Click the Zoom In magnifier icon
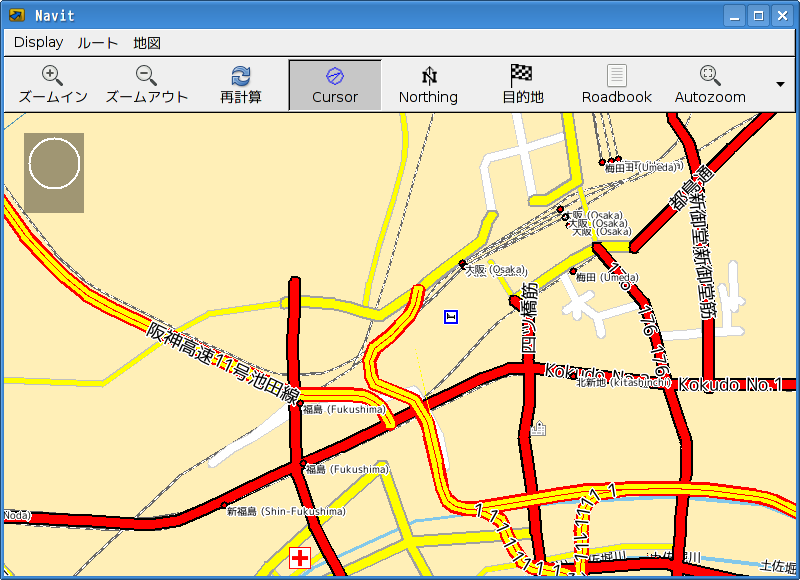 pos(53,76)
